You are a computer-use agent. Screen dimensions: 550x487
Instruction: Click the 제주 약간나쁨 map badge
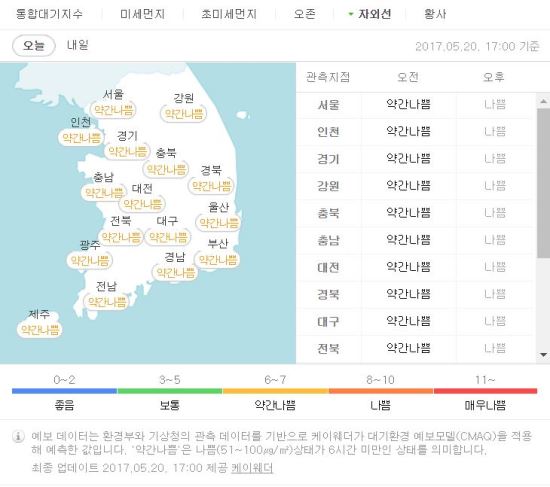click(x=40, y=330)
